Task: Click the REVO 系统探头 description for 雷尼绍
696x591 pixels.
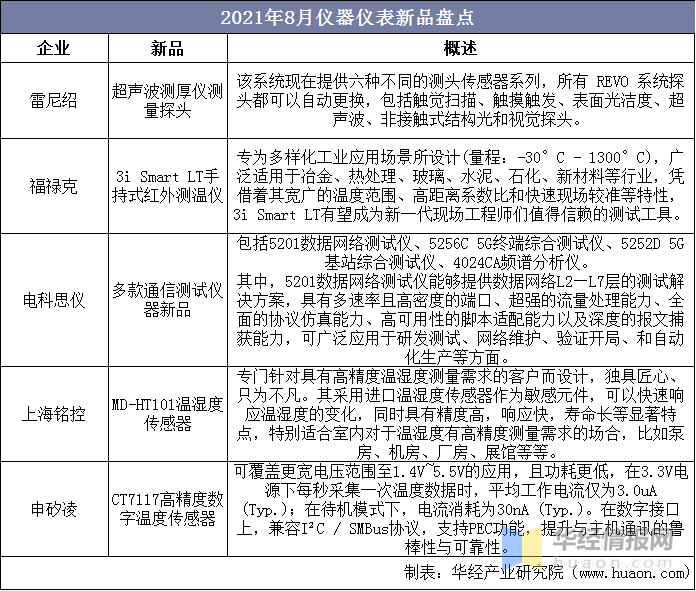Action: click(x=461, y=100)
